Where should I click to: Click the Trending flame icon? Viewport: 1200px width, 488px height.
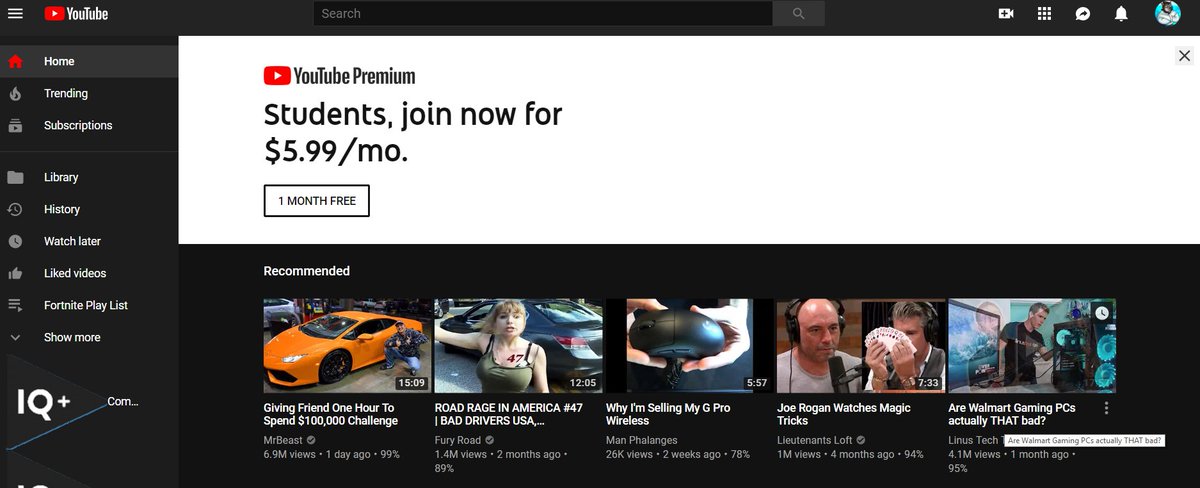click(15, 93)
